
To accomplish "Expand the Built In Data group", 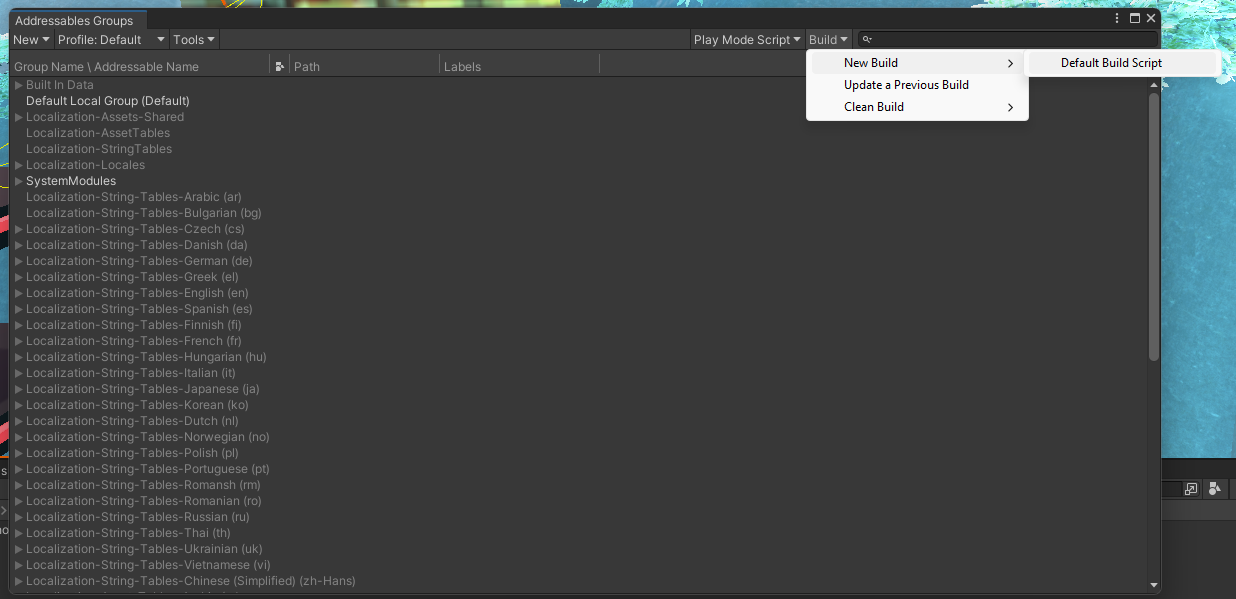I will 17,84.
